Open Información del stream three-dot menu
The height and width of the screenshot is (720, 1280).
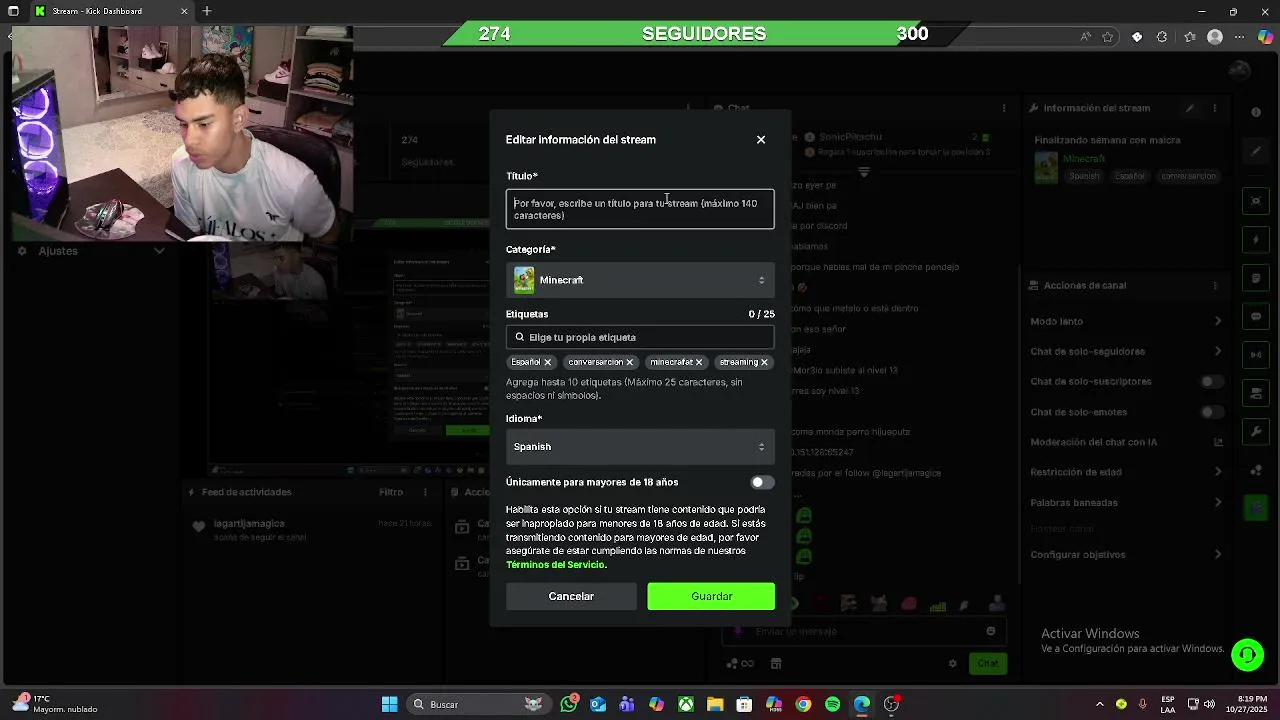click(1215, 108)
